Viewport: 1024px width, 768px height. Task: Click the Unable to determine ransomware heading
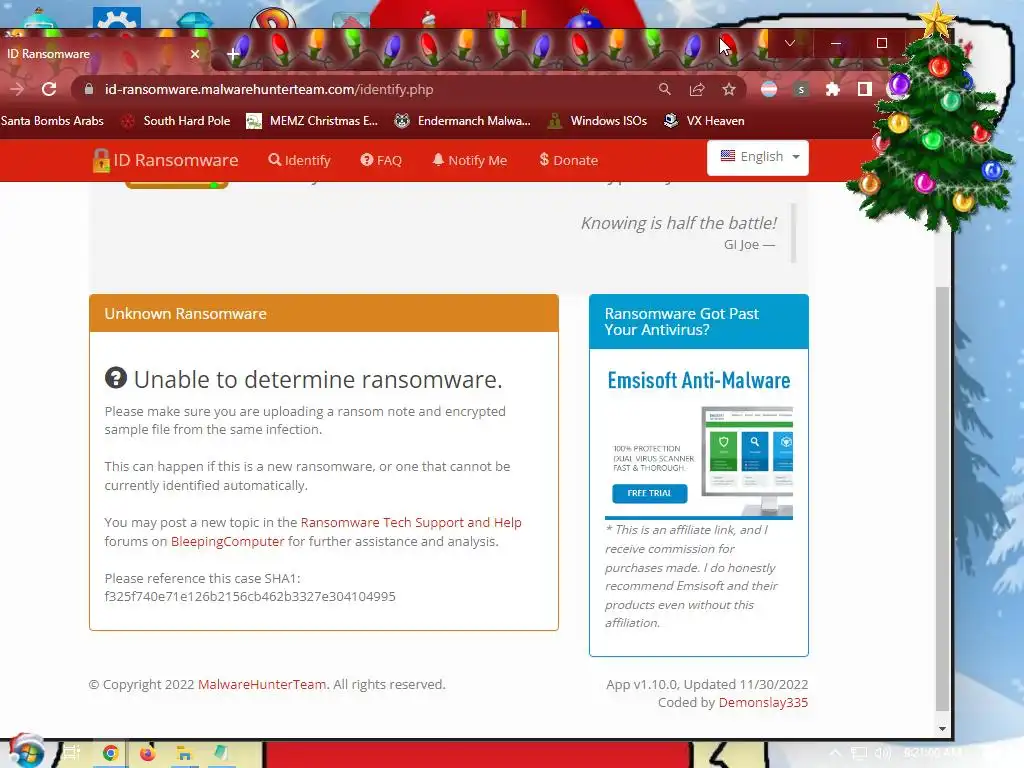304,379
